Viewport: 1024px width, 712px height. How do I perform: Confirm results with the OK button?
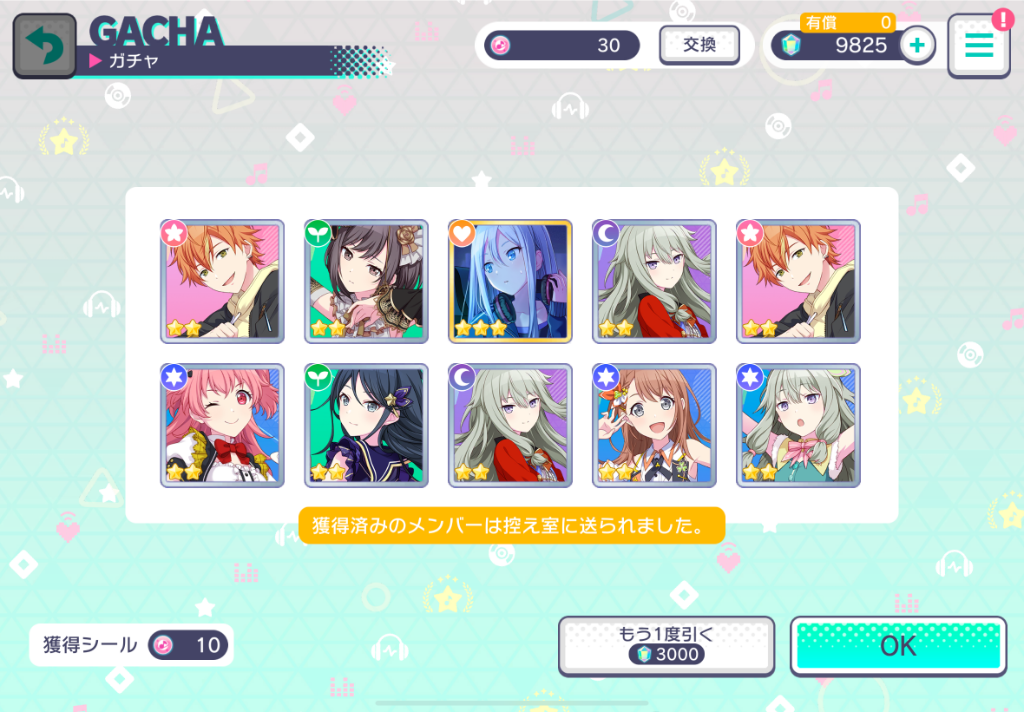898,646
